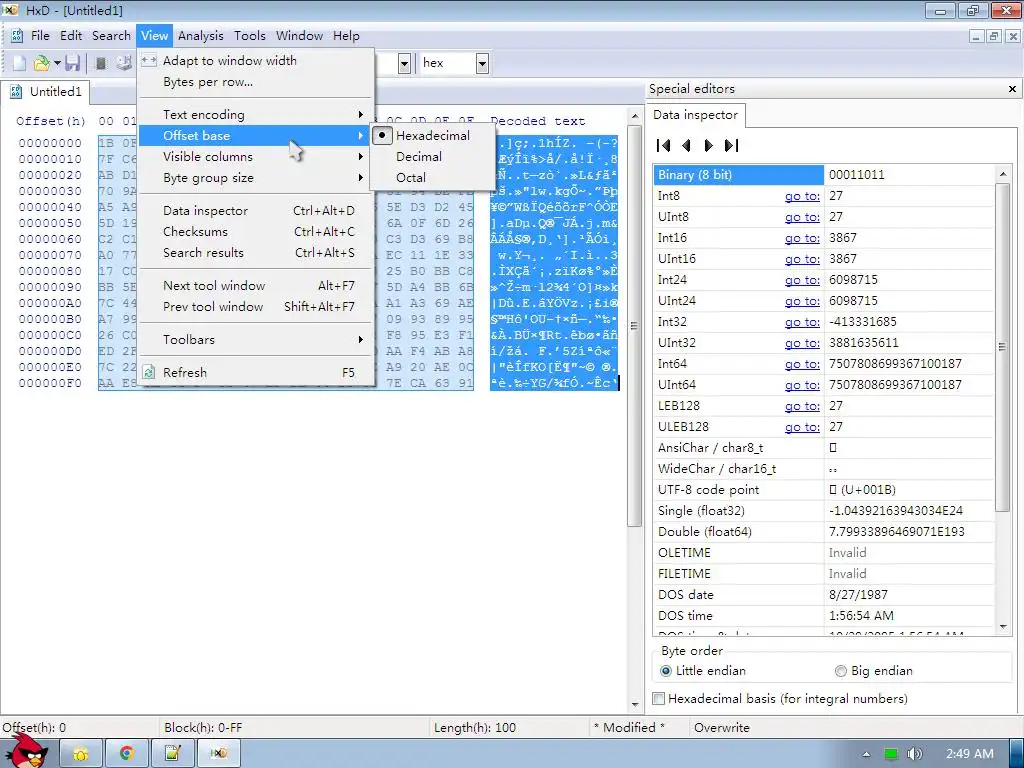
Task: Click go to link for UInt64
Action: pos(802,385)
